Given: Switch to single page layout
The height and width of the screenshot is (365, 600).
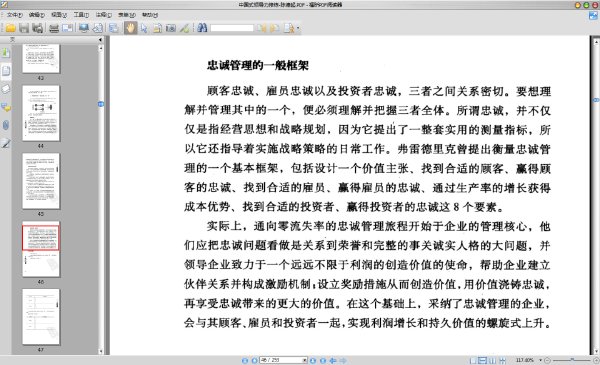Looking at the screenshot, I should pos(473,360).
